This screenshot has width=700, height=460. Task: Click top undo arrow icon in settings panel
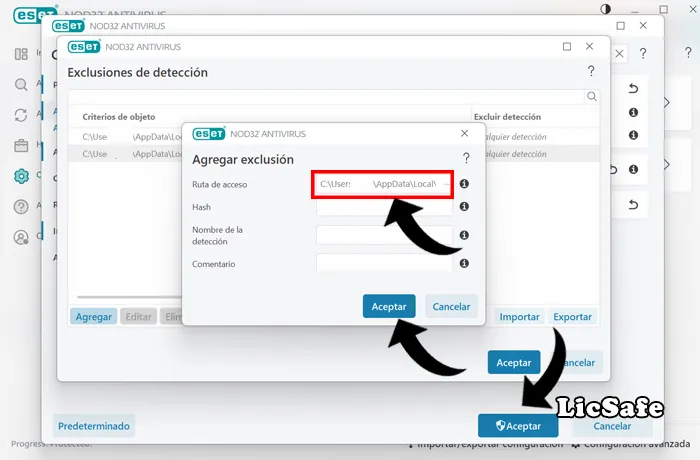[x=633, y=88]
